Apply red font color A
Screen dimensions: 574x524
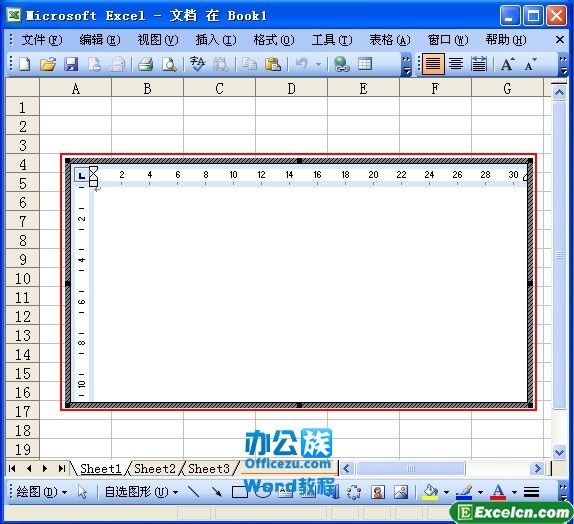pos(499,492)
